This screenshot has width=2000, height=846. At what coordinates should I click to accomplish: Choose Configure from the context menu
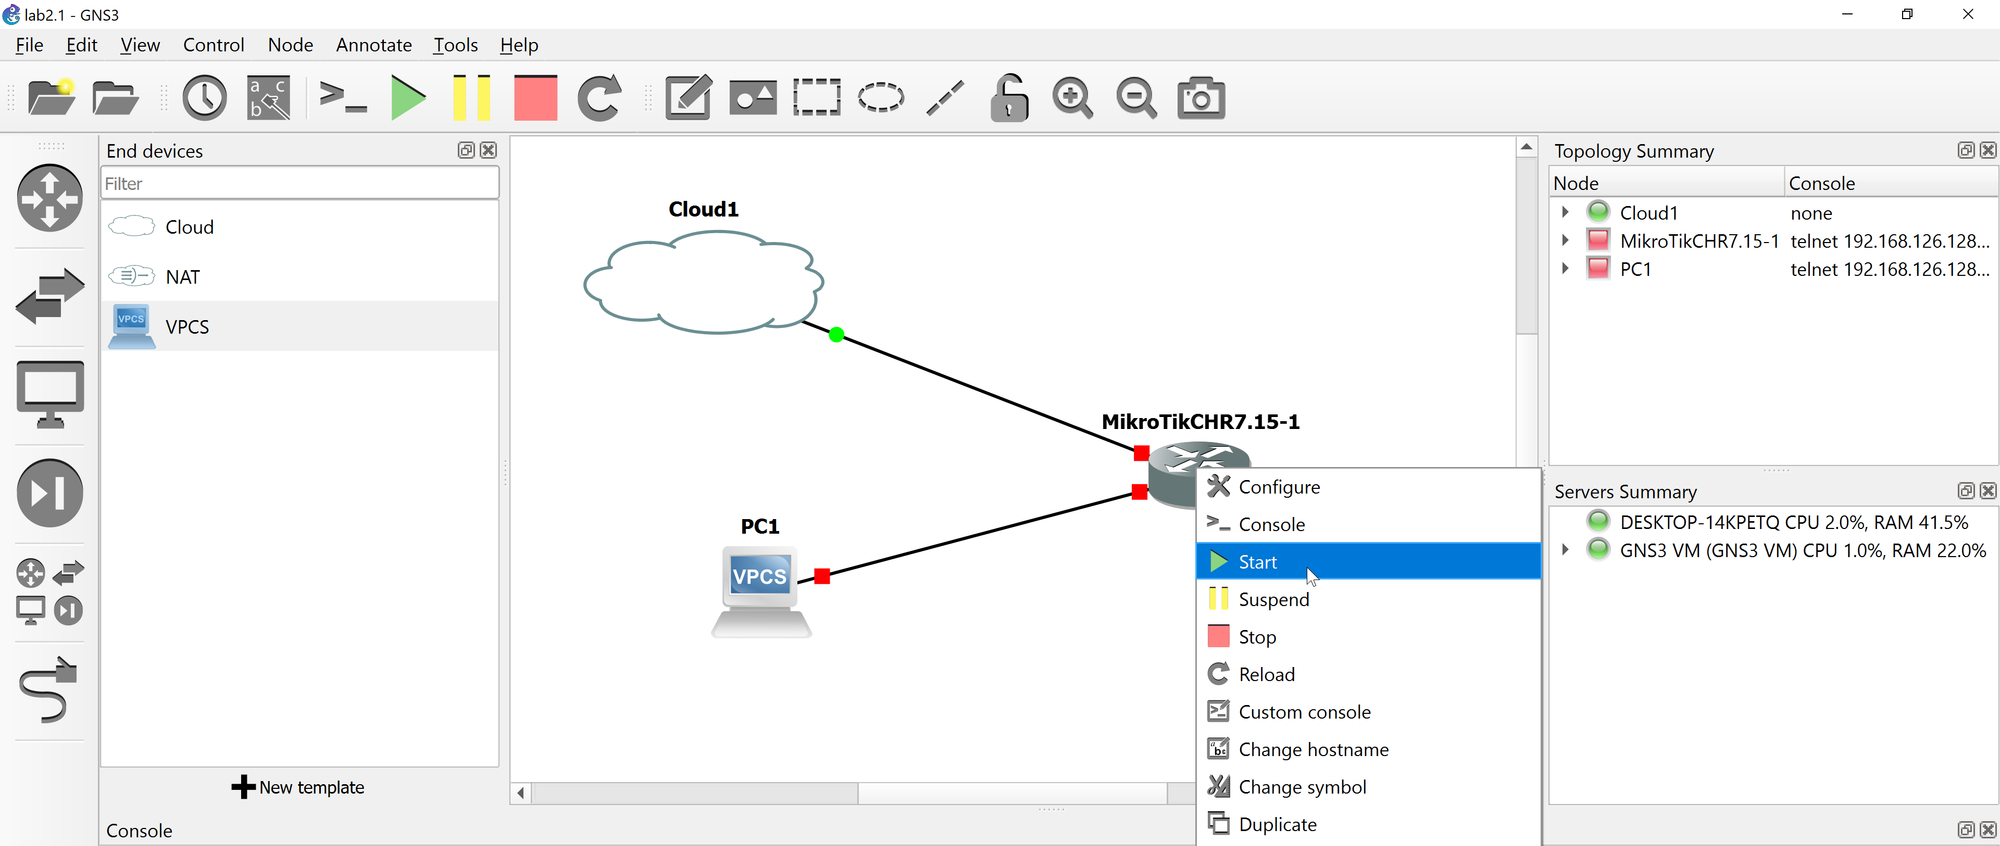point(1368,487)
